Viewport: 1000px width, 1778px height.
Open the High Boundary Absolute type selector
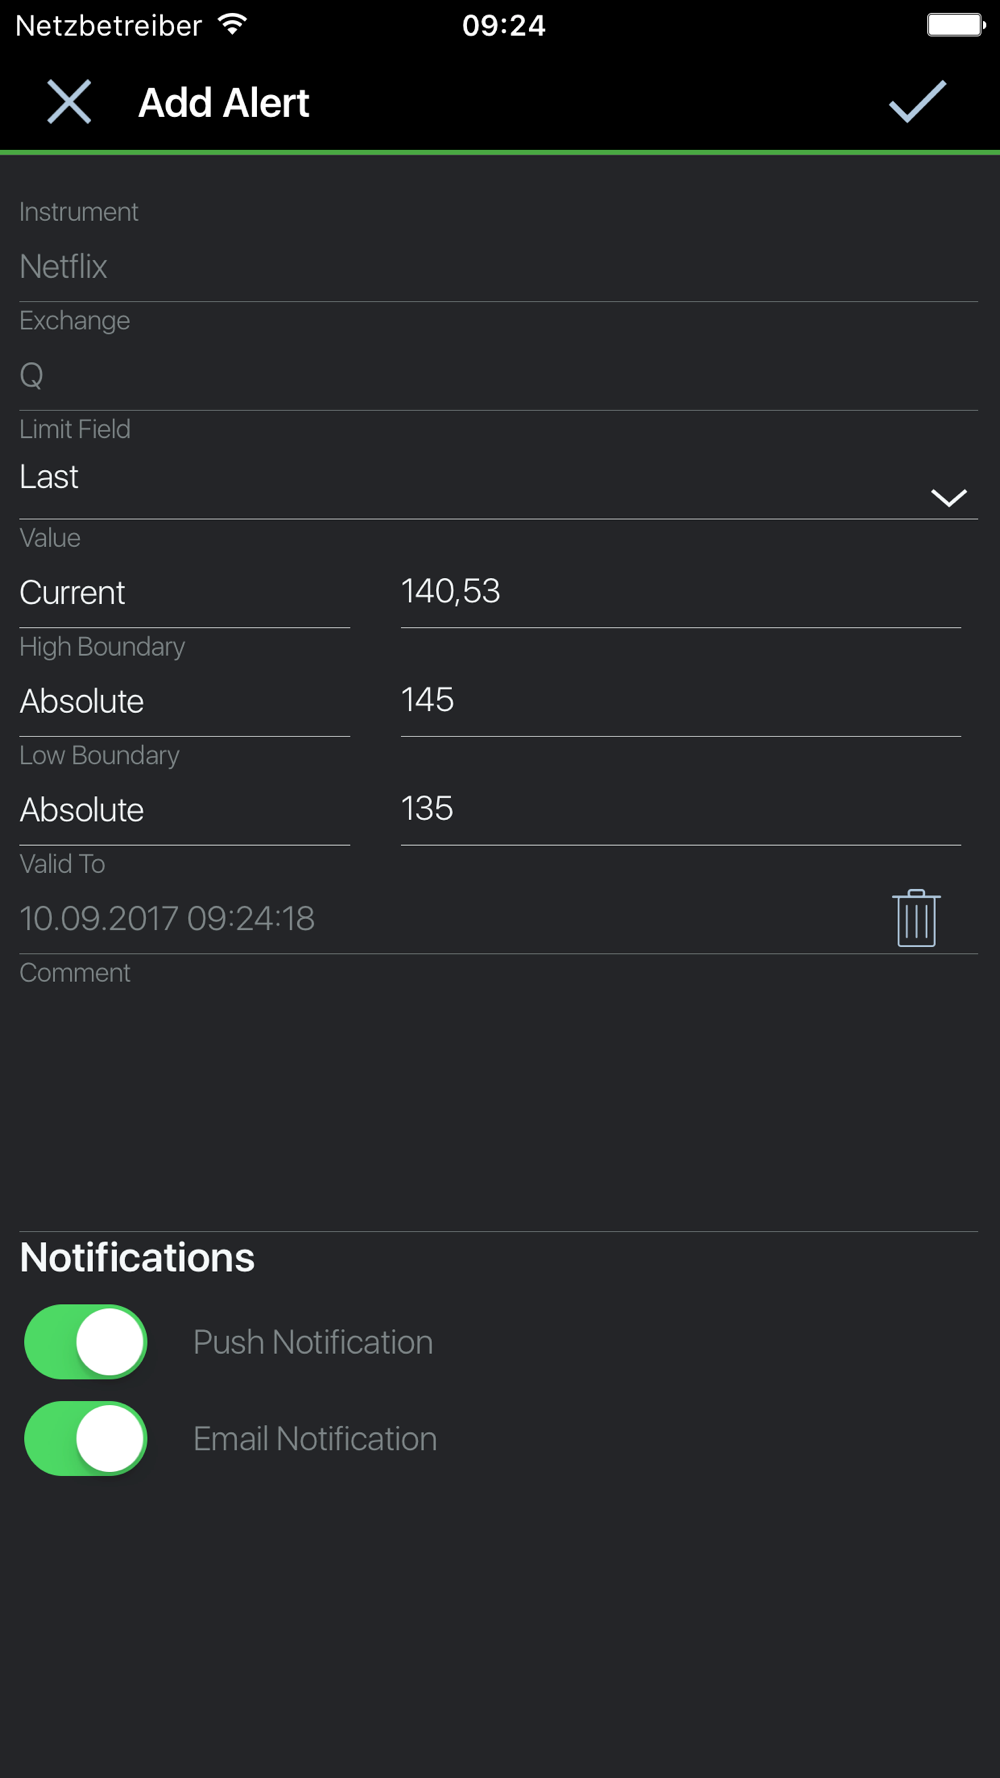pyautogui.click(x=184, y=701)
